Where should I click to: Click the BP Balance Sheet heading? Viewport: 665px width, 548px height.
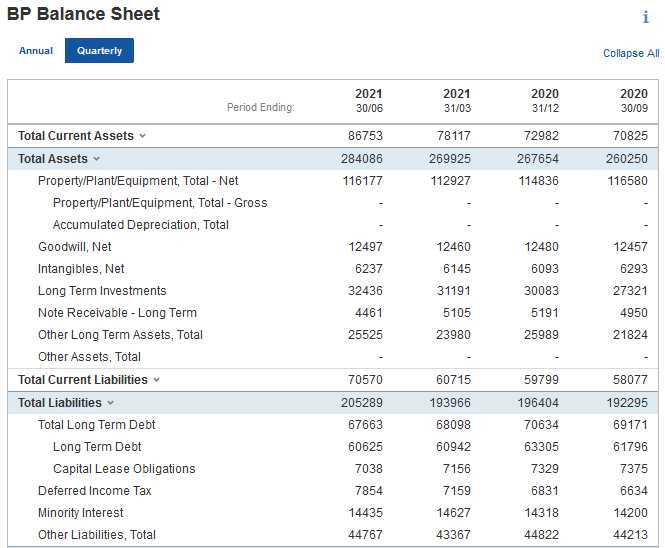click(x=83, y=15)
